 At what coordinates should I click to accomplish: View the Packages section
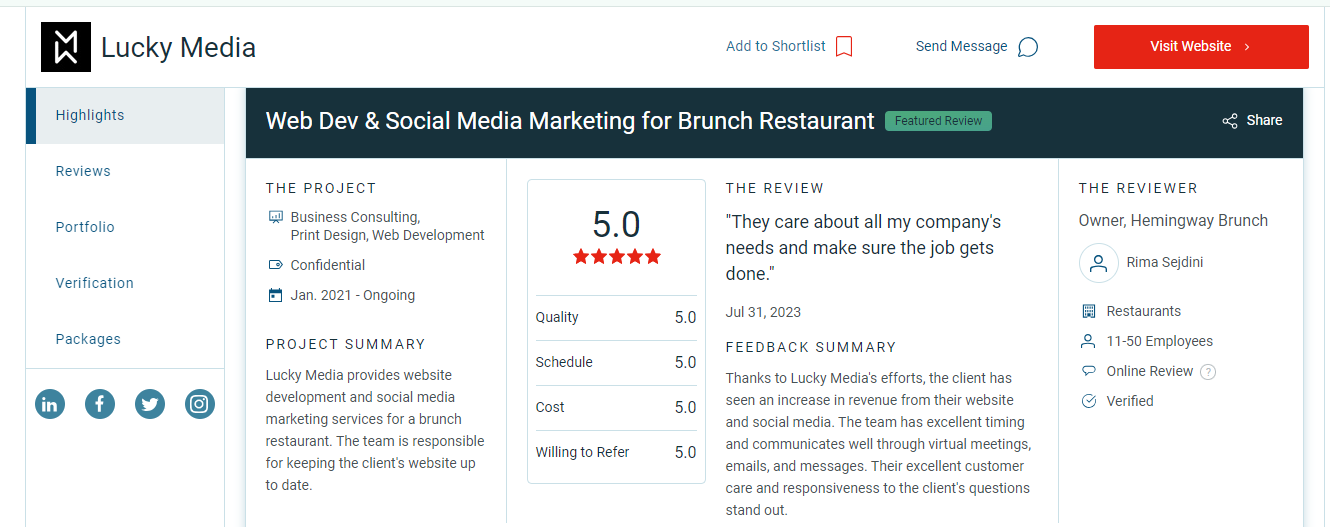click(x=125, y=339)
